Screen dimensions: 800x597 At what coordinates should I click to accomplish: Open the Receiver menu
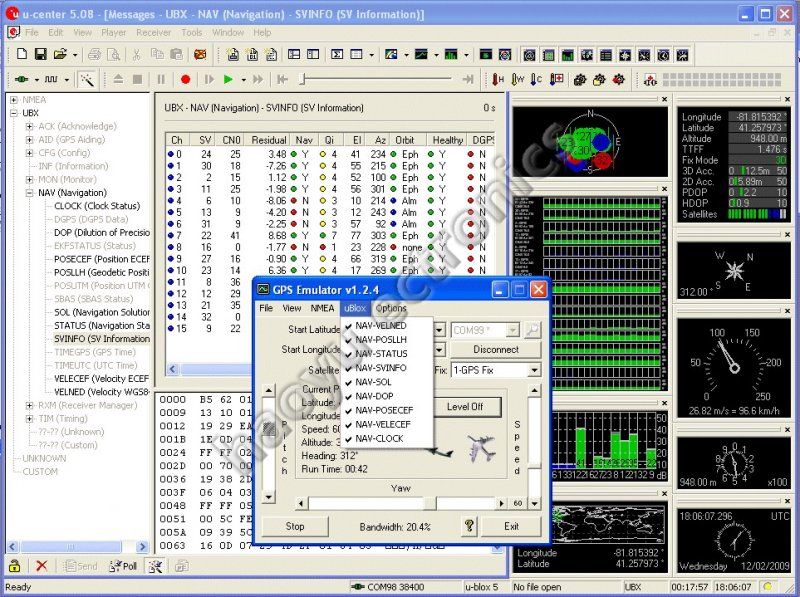(x=154, y=33)
